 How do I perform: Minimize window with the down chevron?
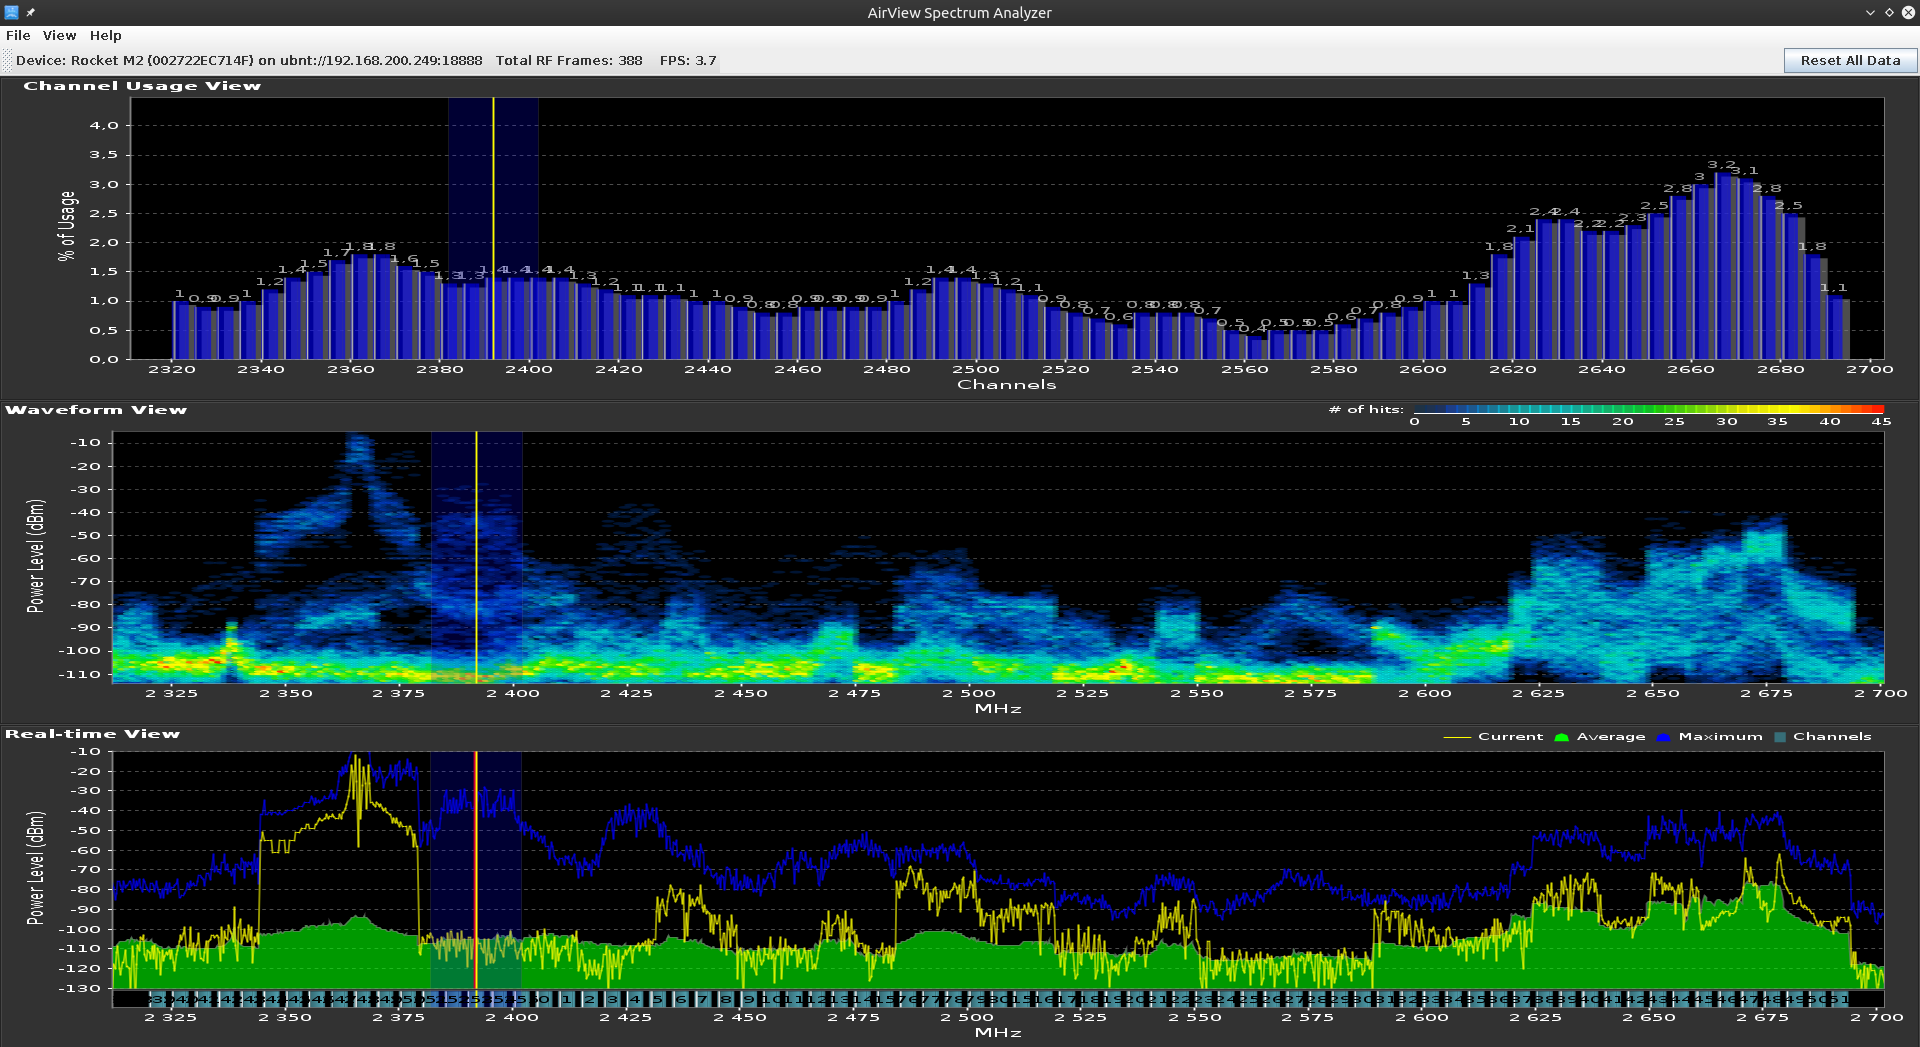click(x=1870, y=12)
